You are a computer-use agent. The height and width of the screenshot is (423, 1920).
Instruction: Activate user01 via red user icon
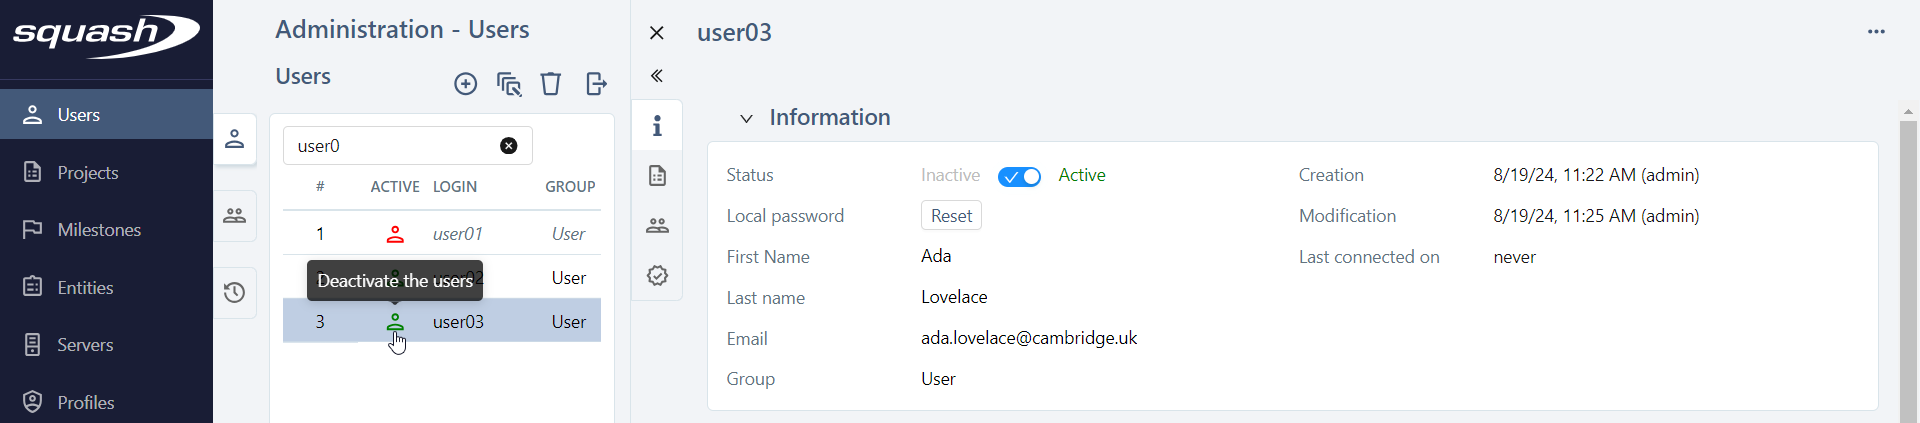pyautogui.click(x=395, y=234)
